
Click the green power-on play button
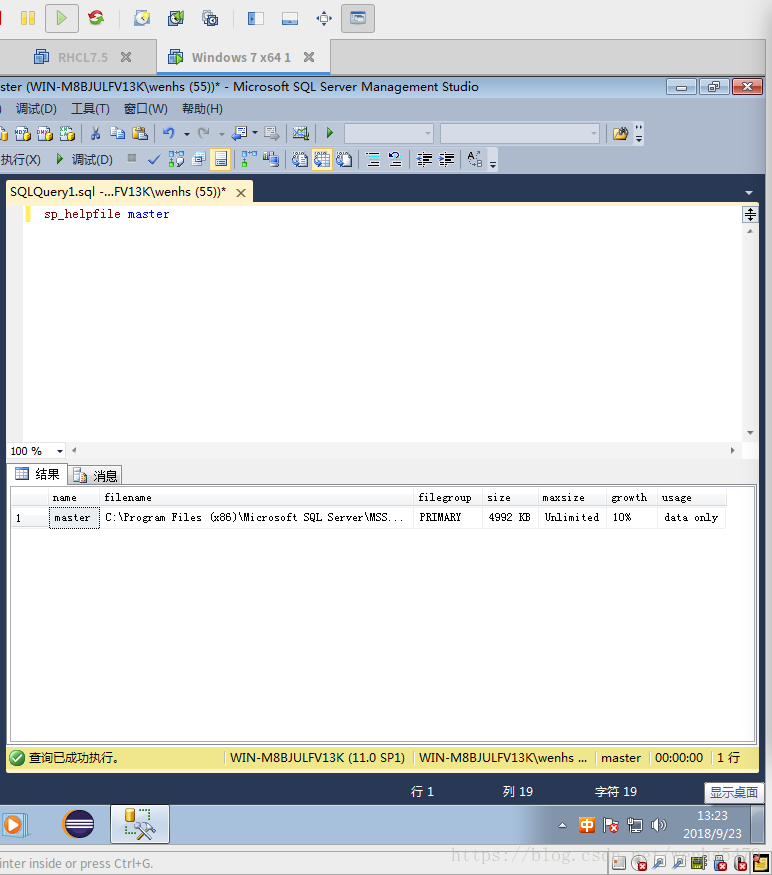tap(61, 18)
